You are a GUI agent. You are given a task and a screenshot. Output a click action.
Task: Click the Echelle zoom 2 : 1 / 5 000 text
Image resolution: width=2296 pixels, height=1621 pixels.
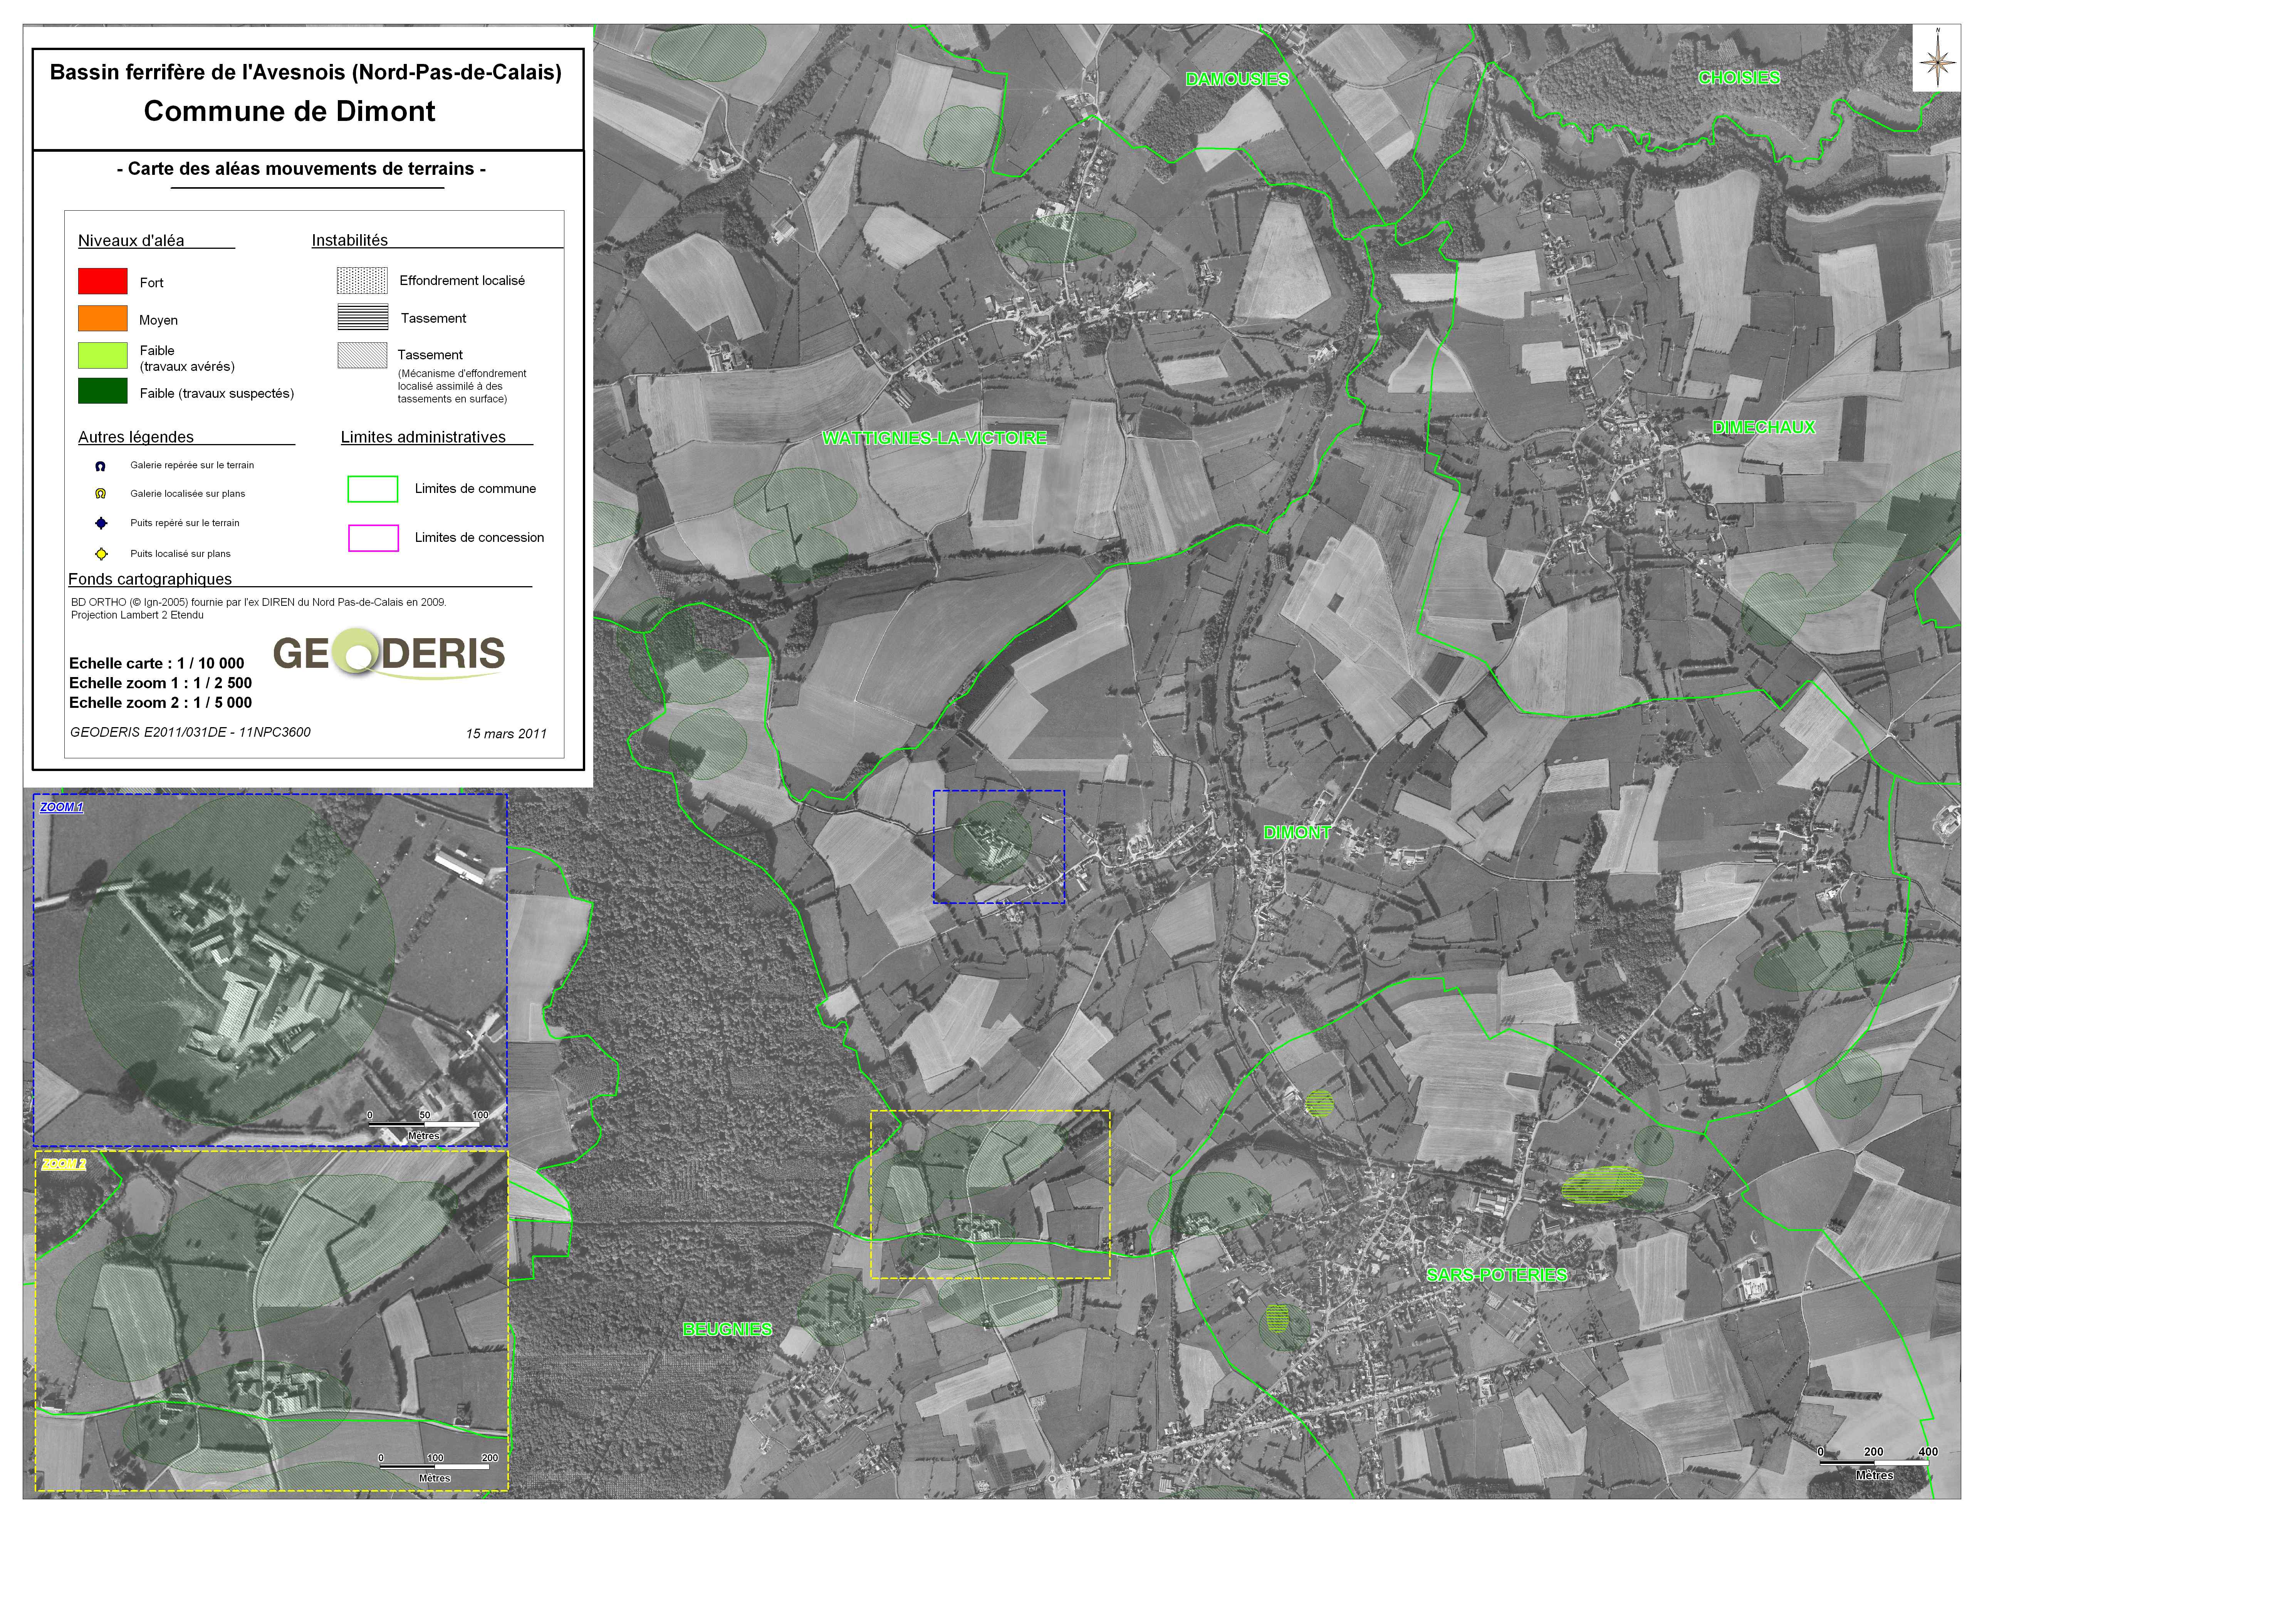(x=160, y=703)
